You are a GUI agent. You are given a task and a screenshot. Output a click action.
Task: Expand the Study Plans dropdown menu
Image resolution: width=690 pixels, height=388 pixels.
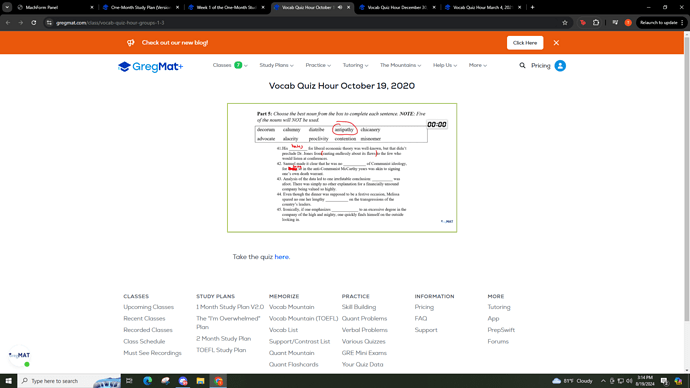276,65
